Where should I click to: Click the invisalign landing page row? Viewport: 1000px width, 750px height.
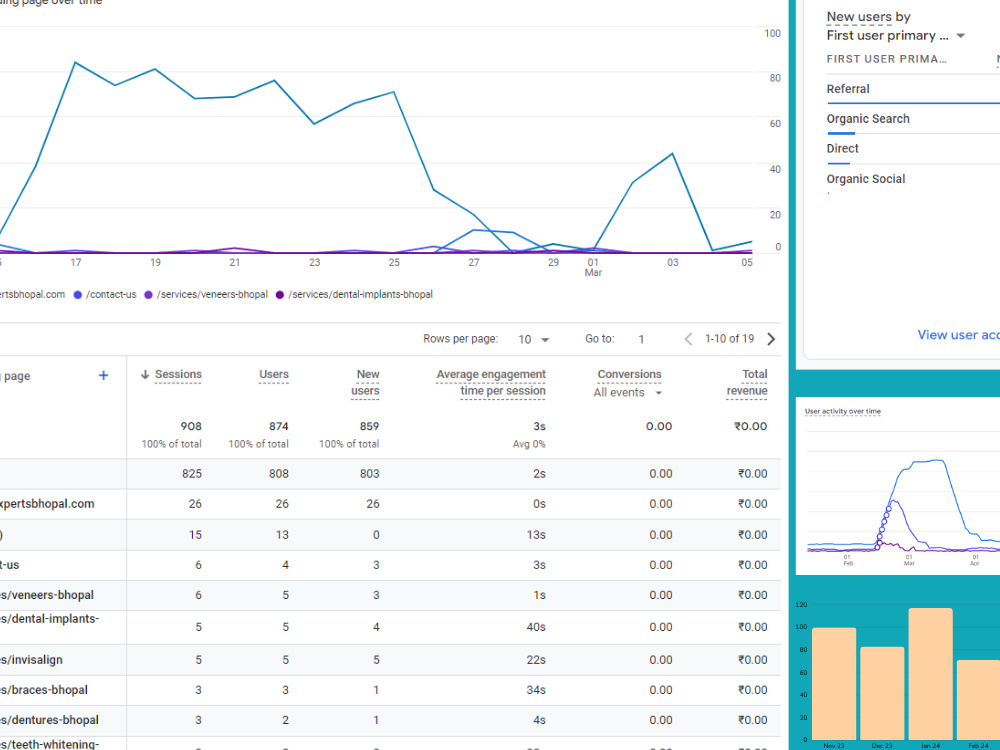click(390, 659)
